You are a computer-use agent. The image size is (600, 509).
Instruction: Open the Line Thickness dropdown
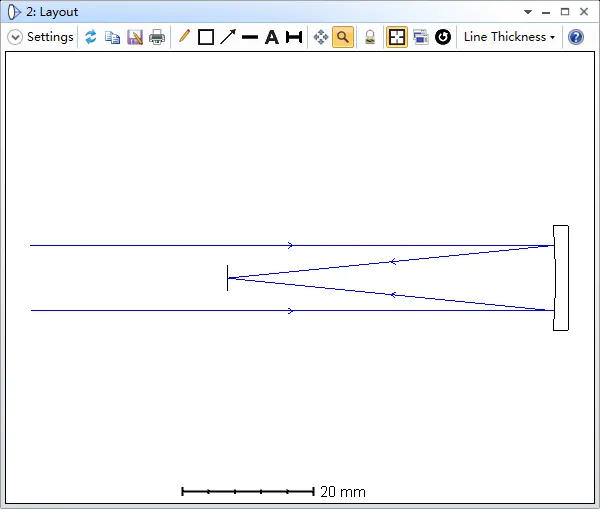(509, 37)
